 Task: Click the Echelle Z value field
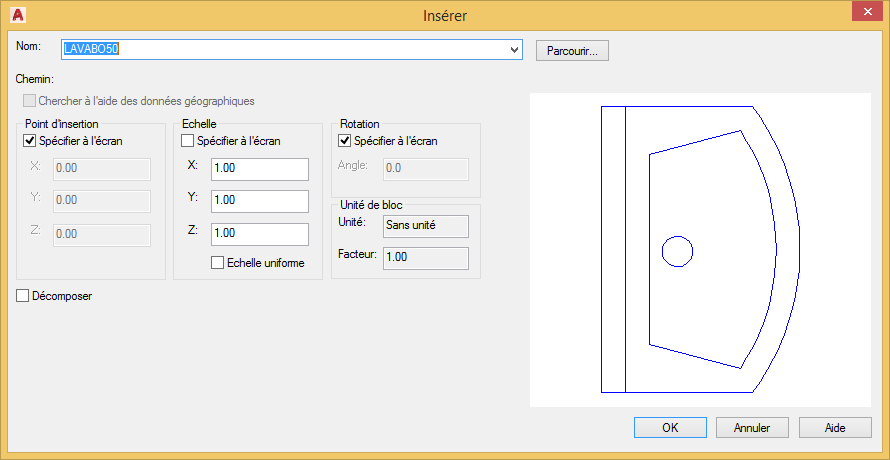(x=259, y=233)
